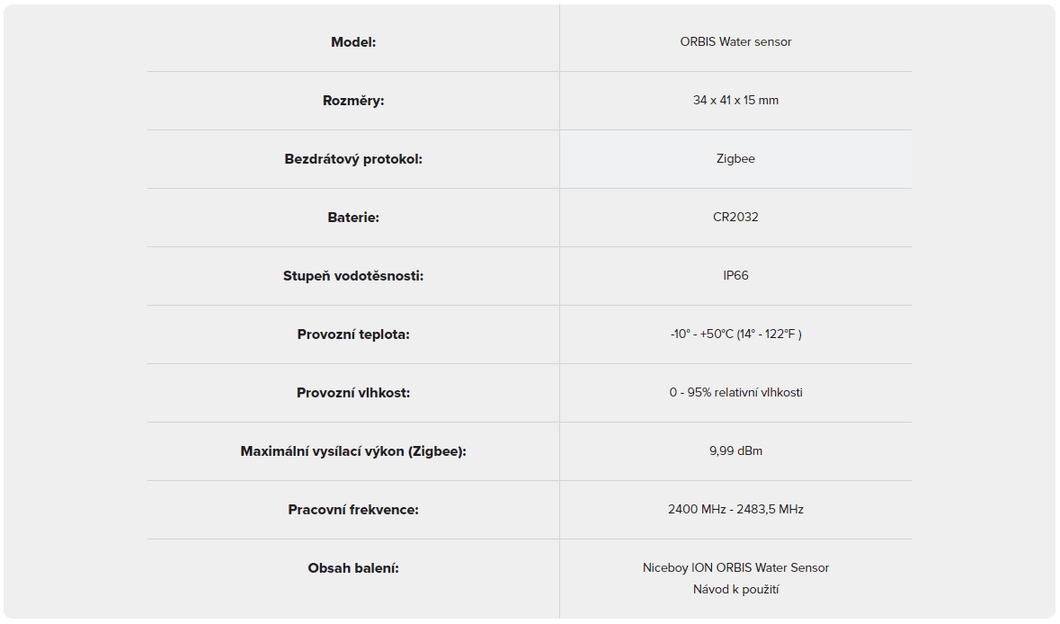Click the '34 x 41 x 15 mm' value
Screen dimensions: 1060x624
(x=735, y=101)
